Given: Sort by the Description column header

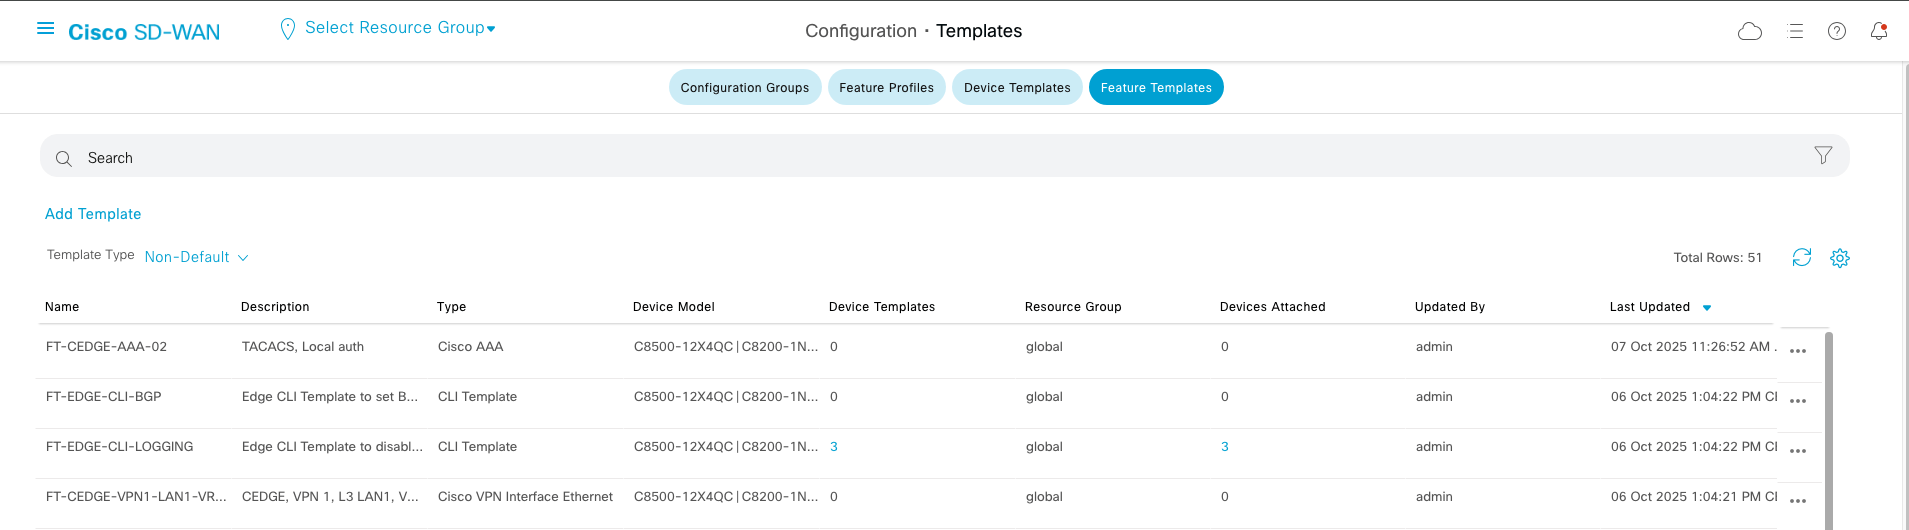Looking at the screenshot, I should click(x=275, y=307).
